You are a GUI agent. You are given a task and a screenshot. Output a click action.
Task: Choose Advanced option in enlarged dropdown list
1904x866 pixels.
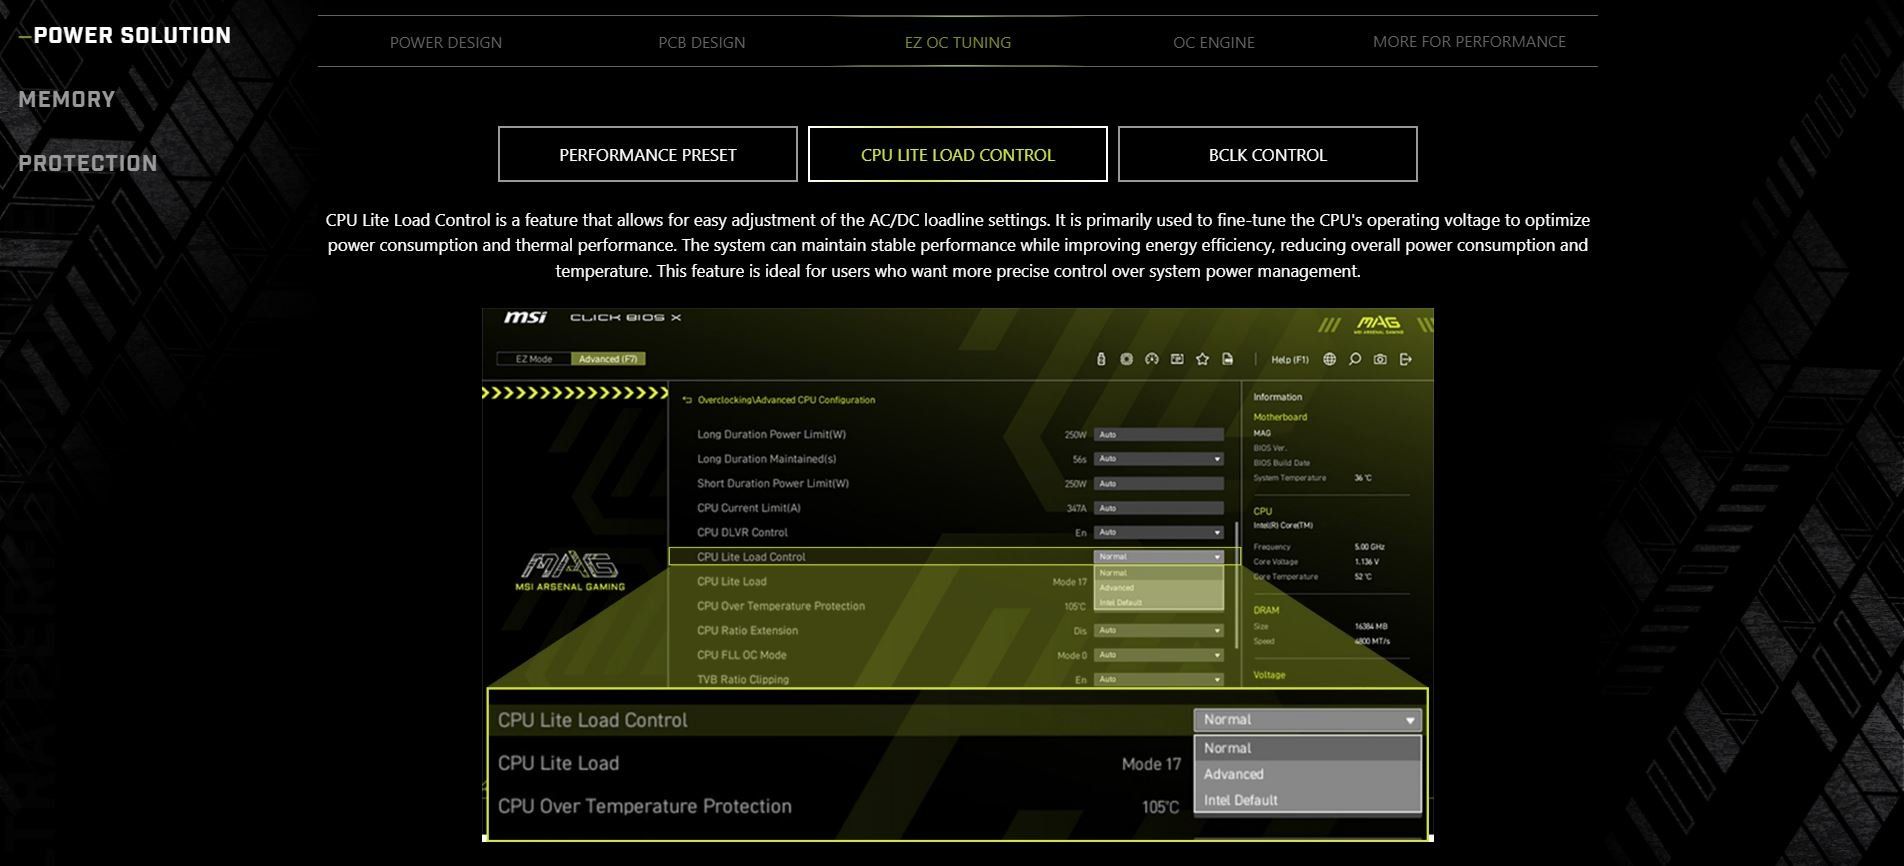coord(1307,774)
